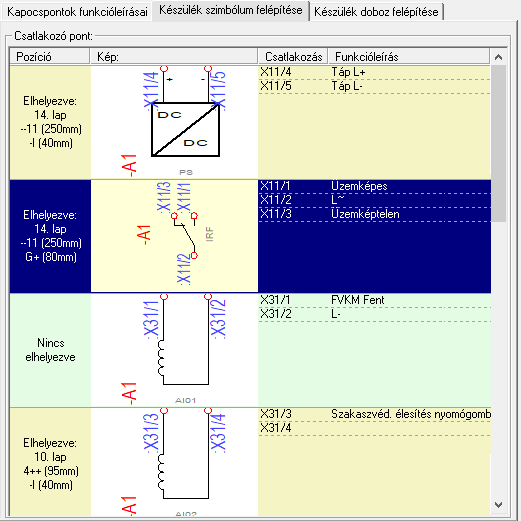This screenshot has width=521, height=521.
Task: Open the Készülék doboz felépítése tab
Action: tap(376, 12)
